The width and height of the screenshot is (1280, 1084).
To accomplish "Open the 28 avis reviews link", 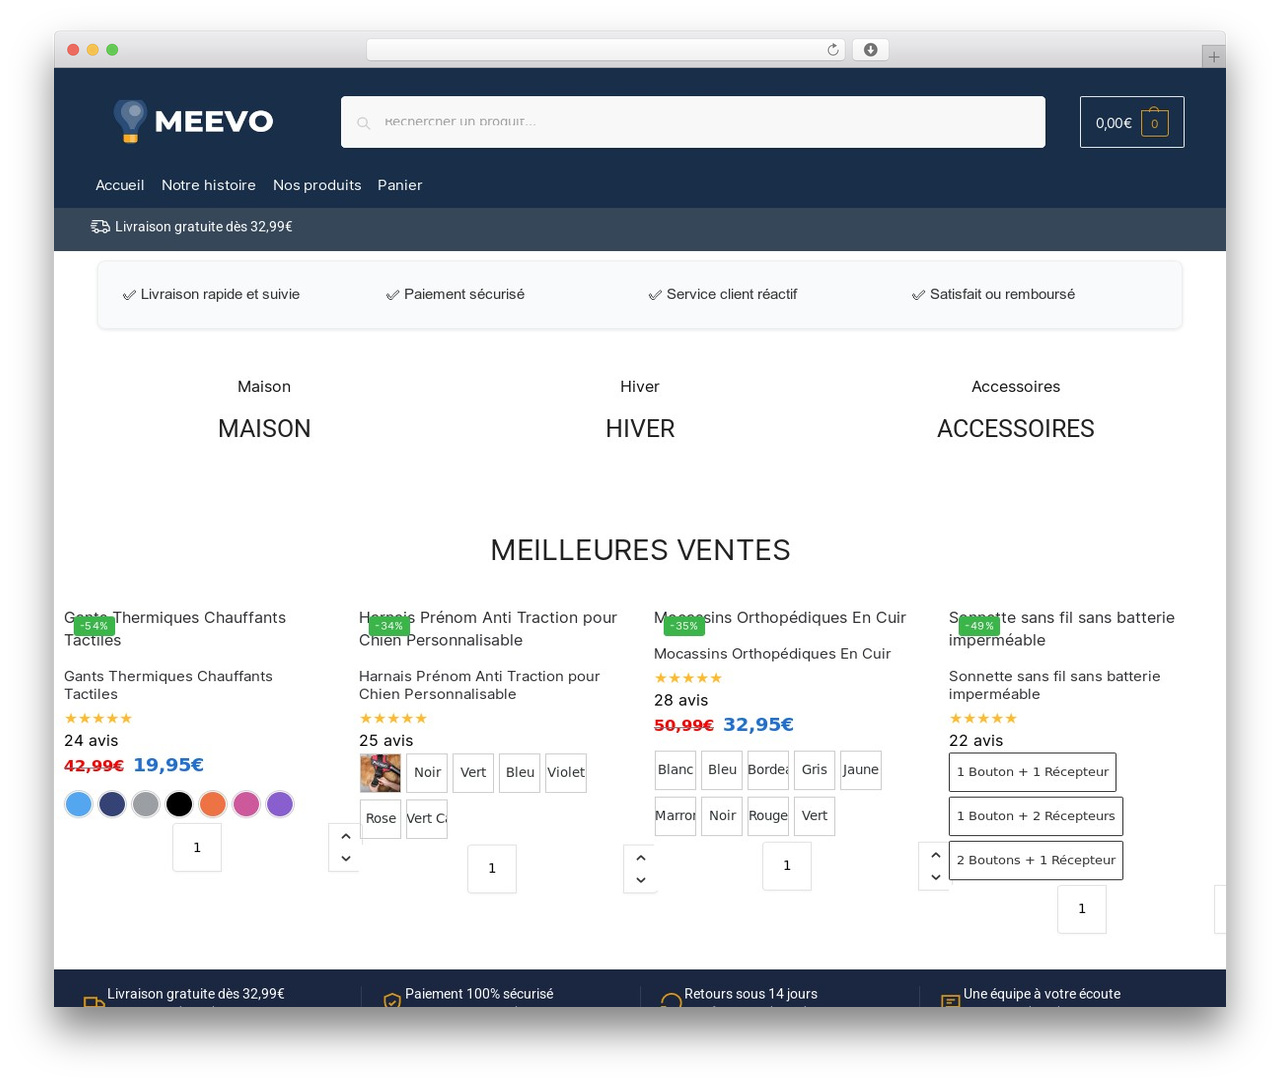I will pos(681,700).
